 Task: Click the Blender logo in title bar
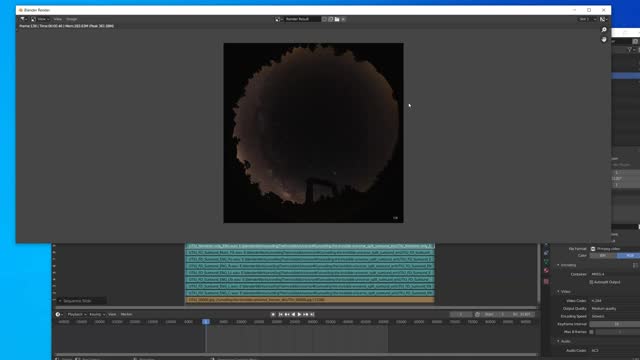pyautogui.click(x=20, y=10)
